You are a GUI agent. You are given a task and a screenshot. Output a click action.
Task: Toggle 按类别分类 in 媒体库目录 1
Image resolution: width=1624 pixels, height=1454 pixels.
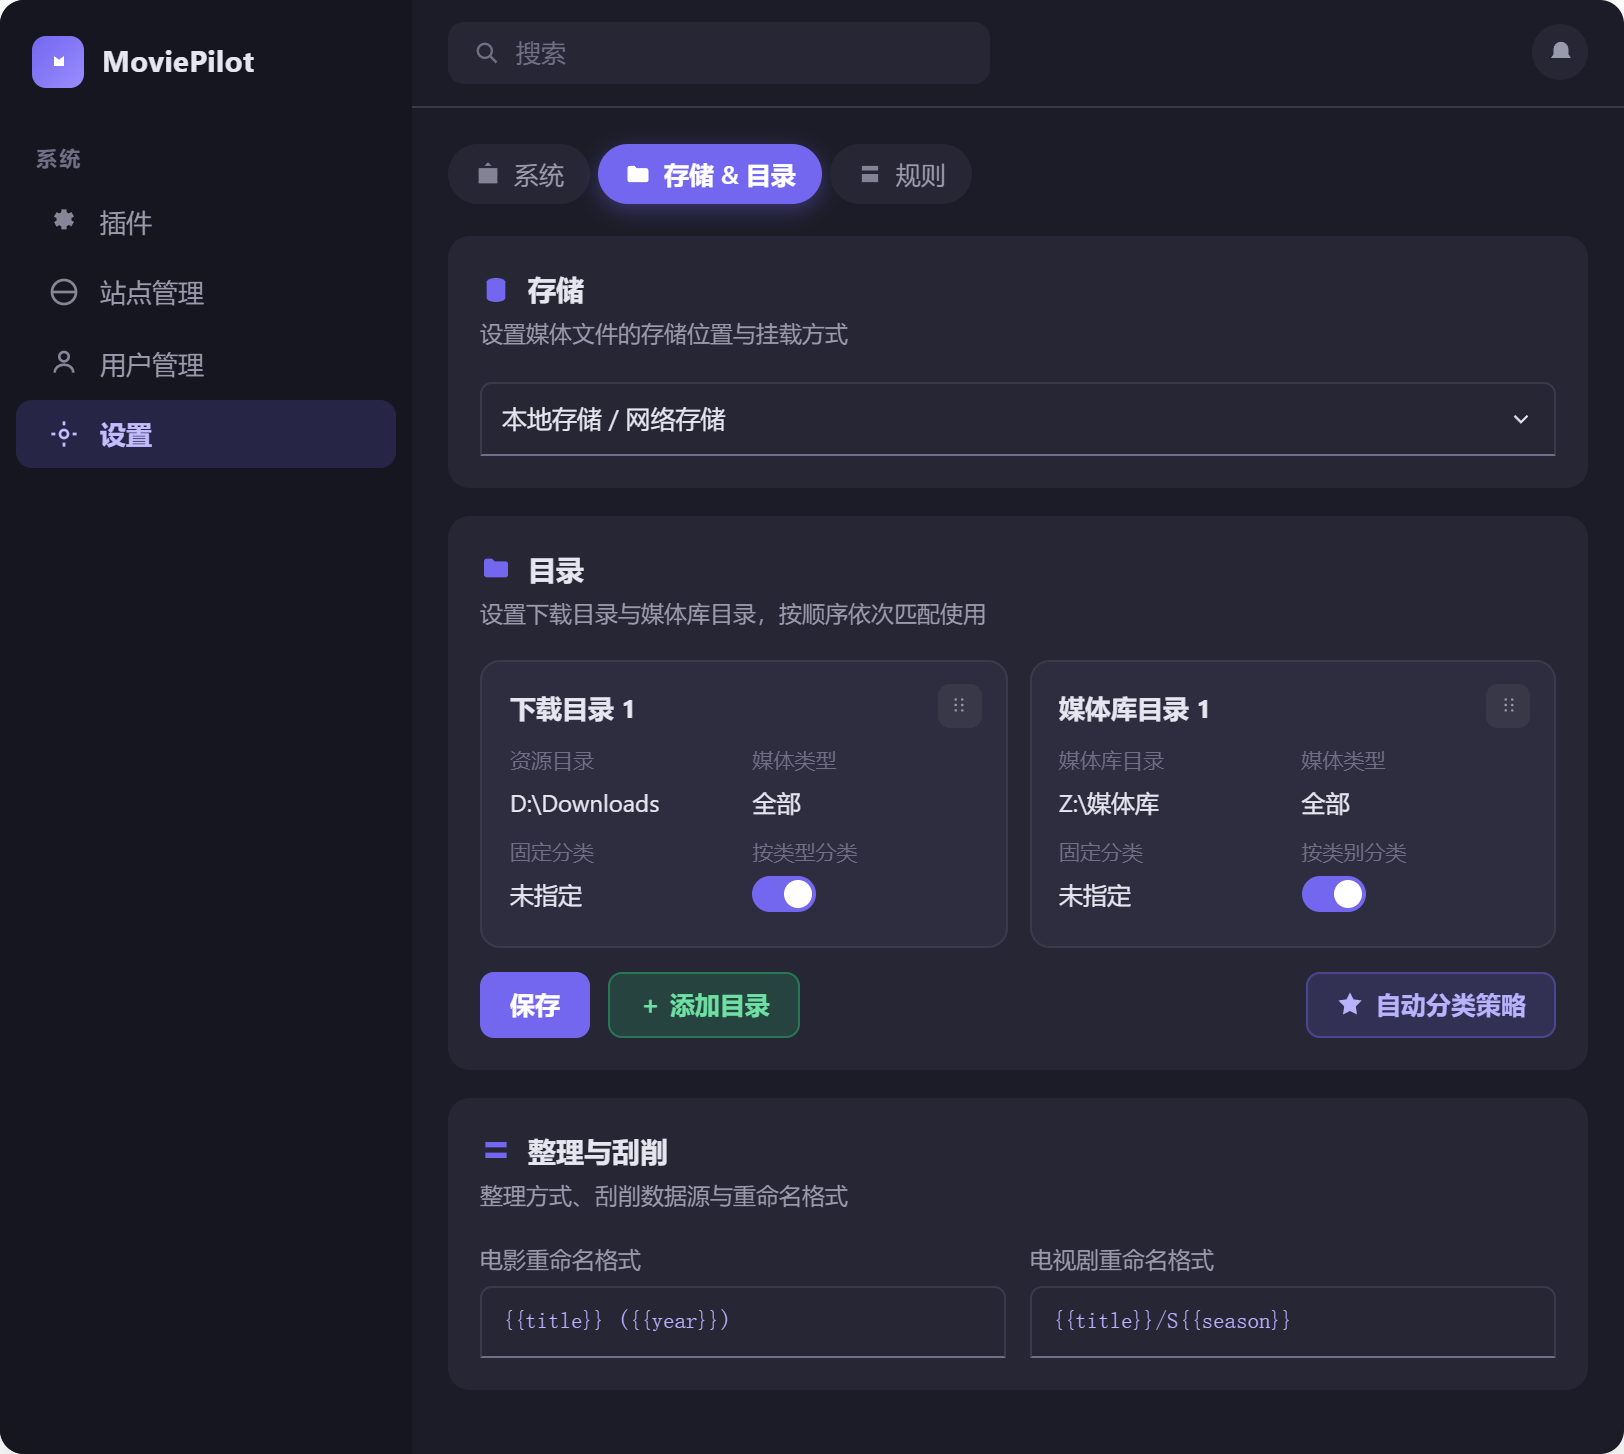click(1333, 894)
